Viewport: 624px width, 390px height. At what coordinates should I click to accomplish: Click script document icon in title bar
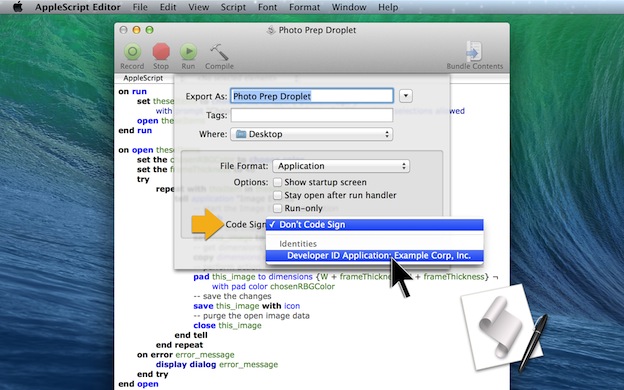tap(271, 30)
